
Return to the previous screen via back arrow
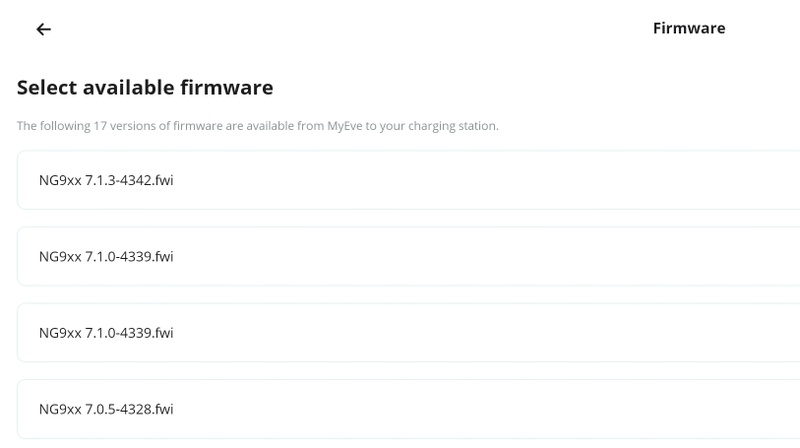(x=43, y=29)
